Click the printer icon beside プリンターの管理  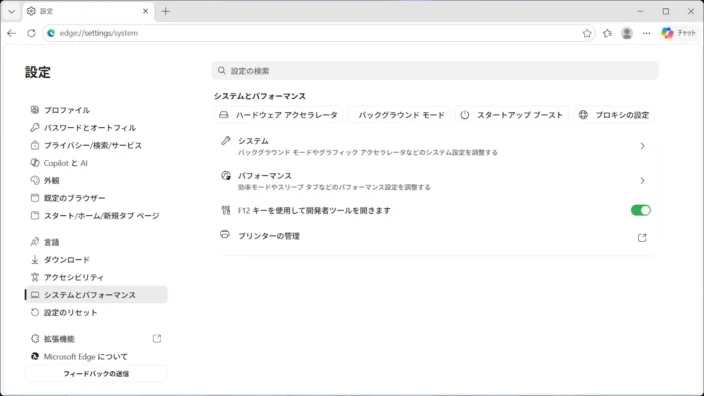click(225, 234)
